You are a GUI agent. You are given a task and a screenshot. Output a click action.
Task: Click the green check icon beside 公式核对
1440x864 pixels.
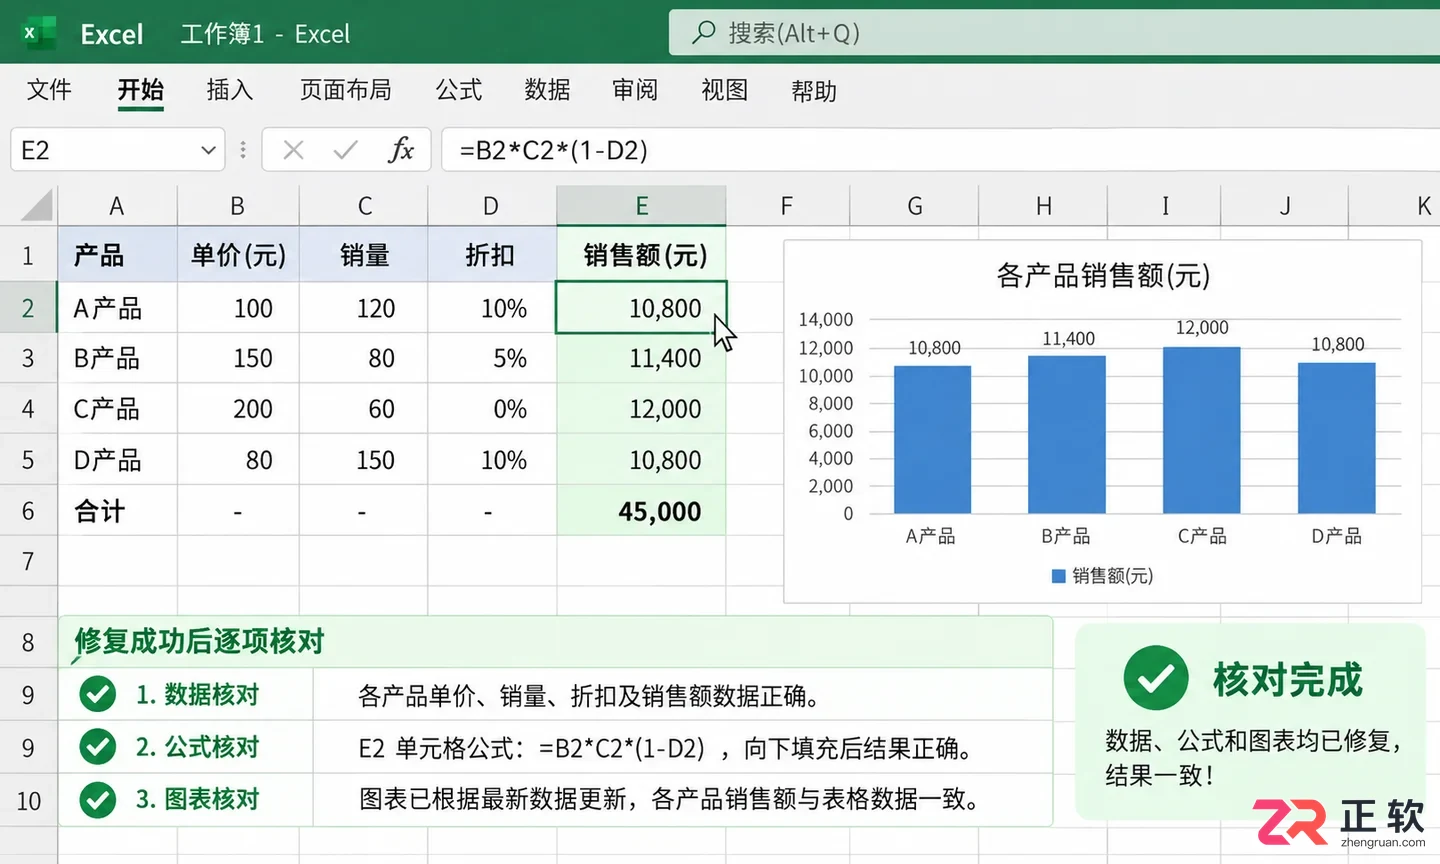coord(98,746)
